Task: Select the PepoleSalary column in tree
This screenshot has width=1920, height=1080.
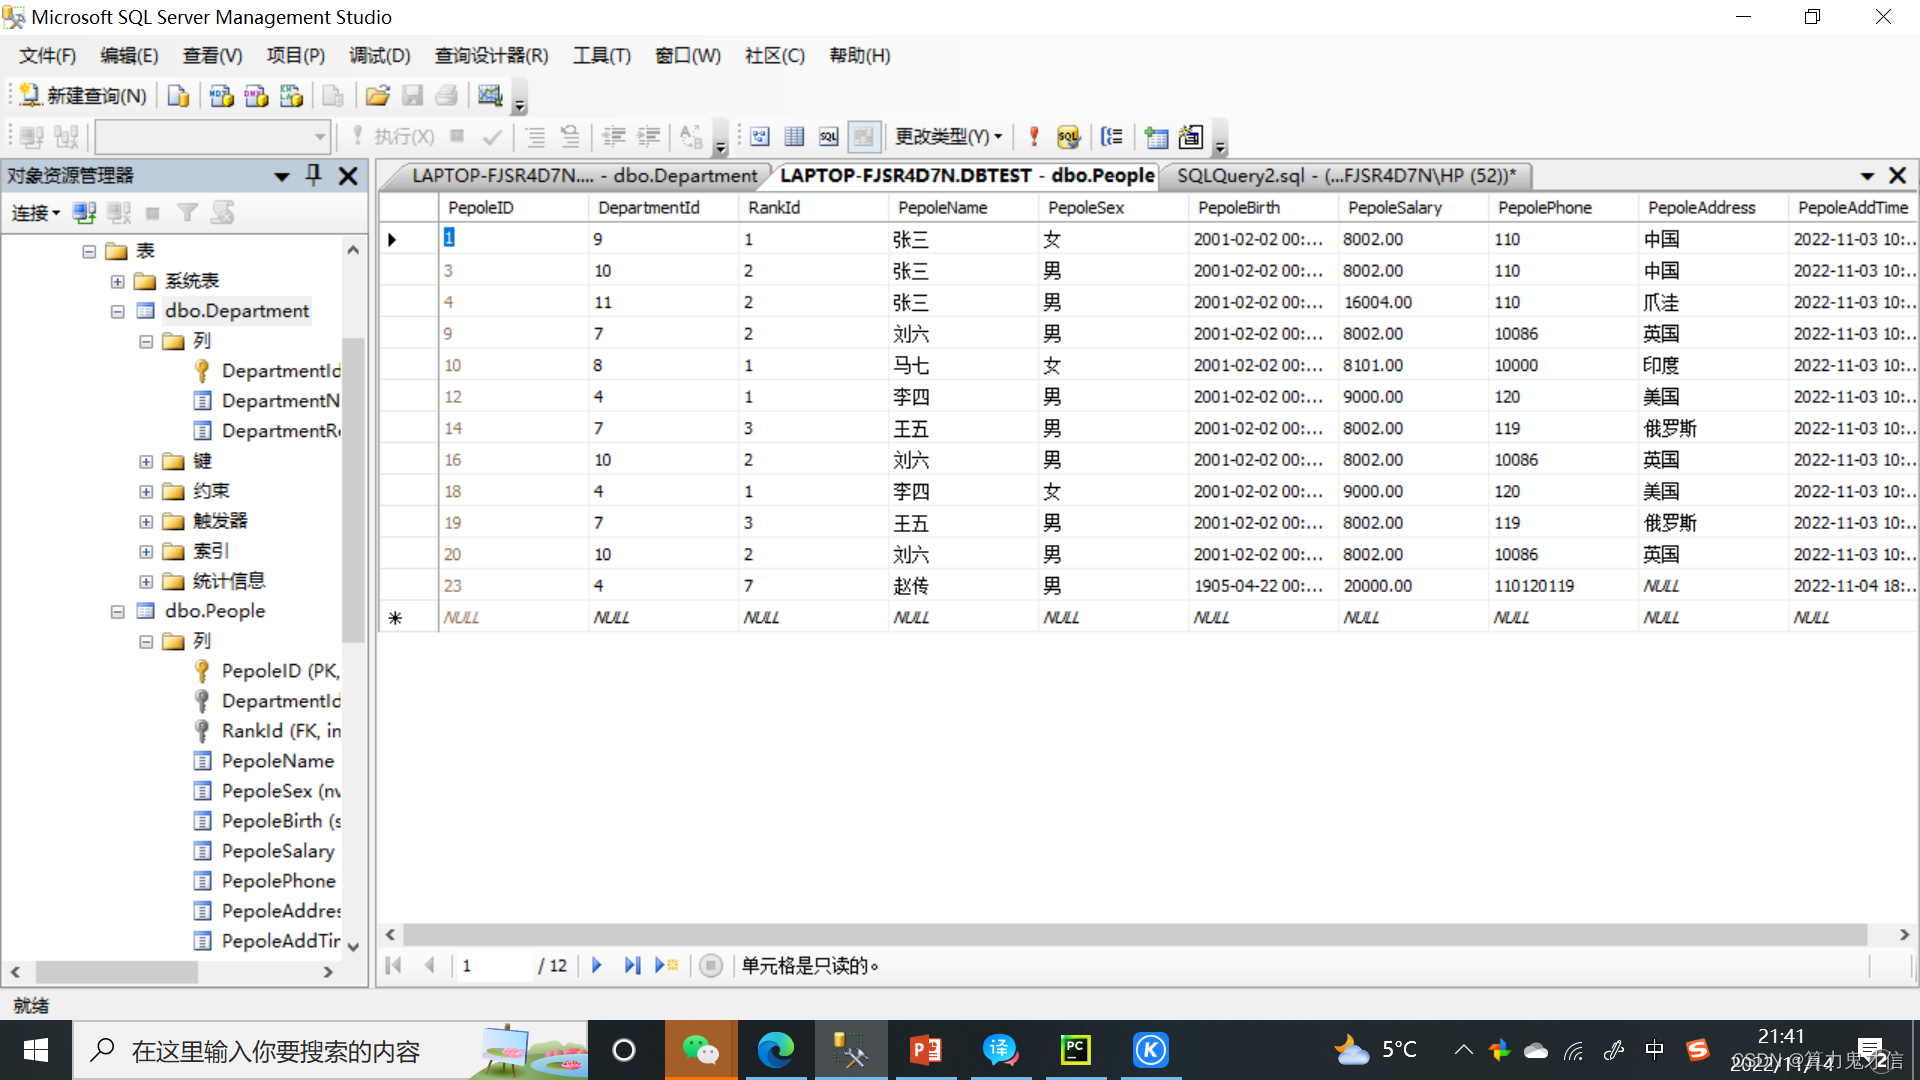Action: [x=278, y=851]
